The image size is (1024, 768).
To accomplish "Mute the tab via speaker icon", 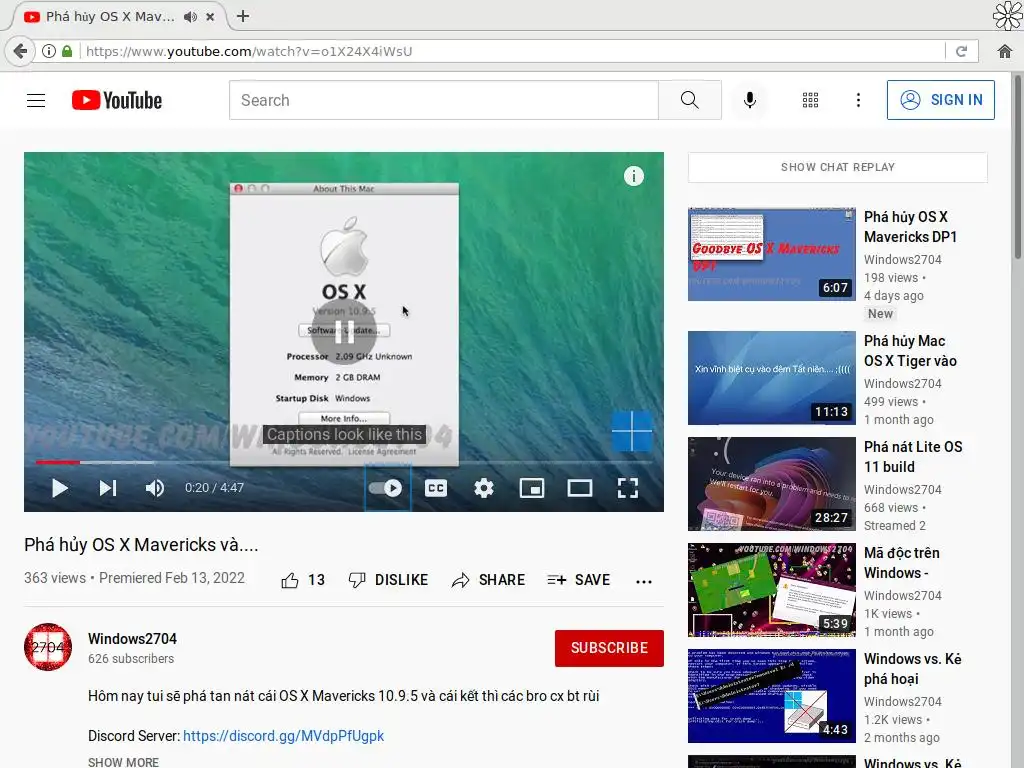I will (190, 17).
